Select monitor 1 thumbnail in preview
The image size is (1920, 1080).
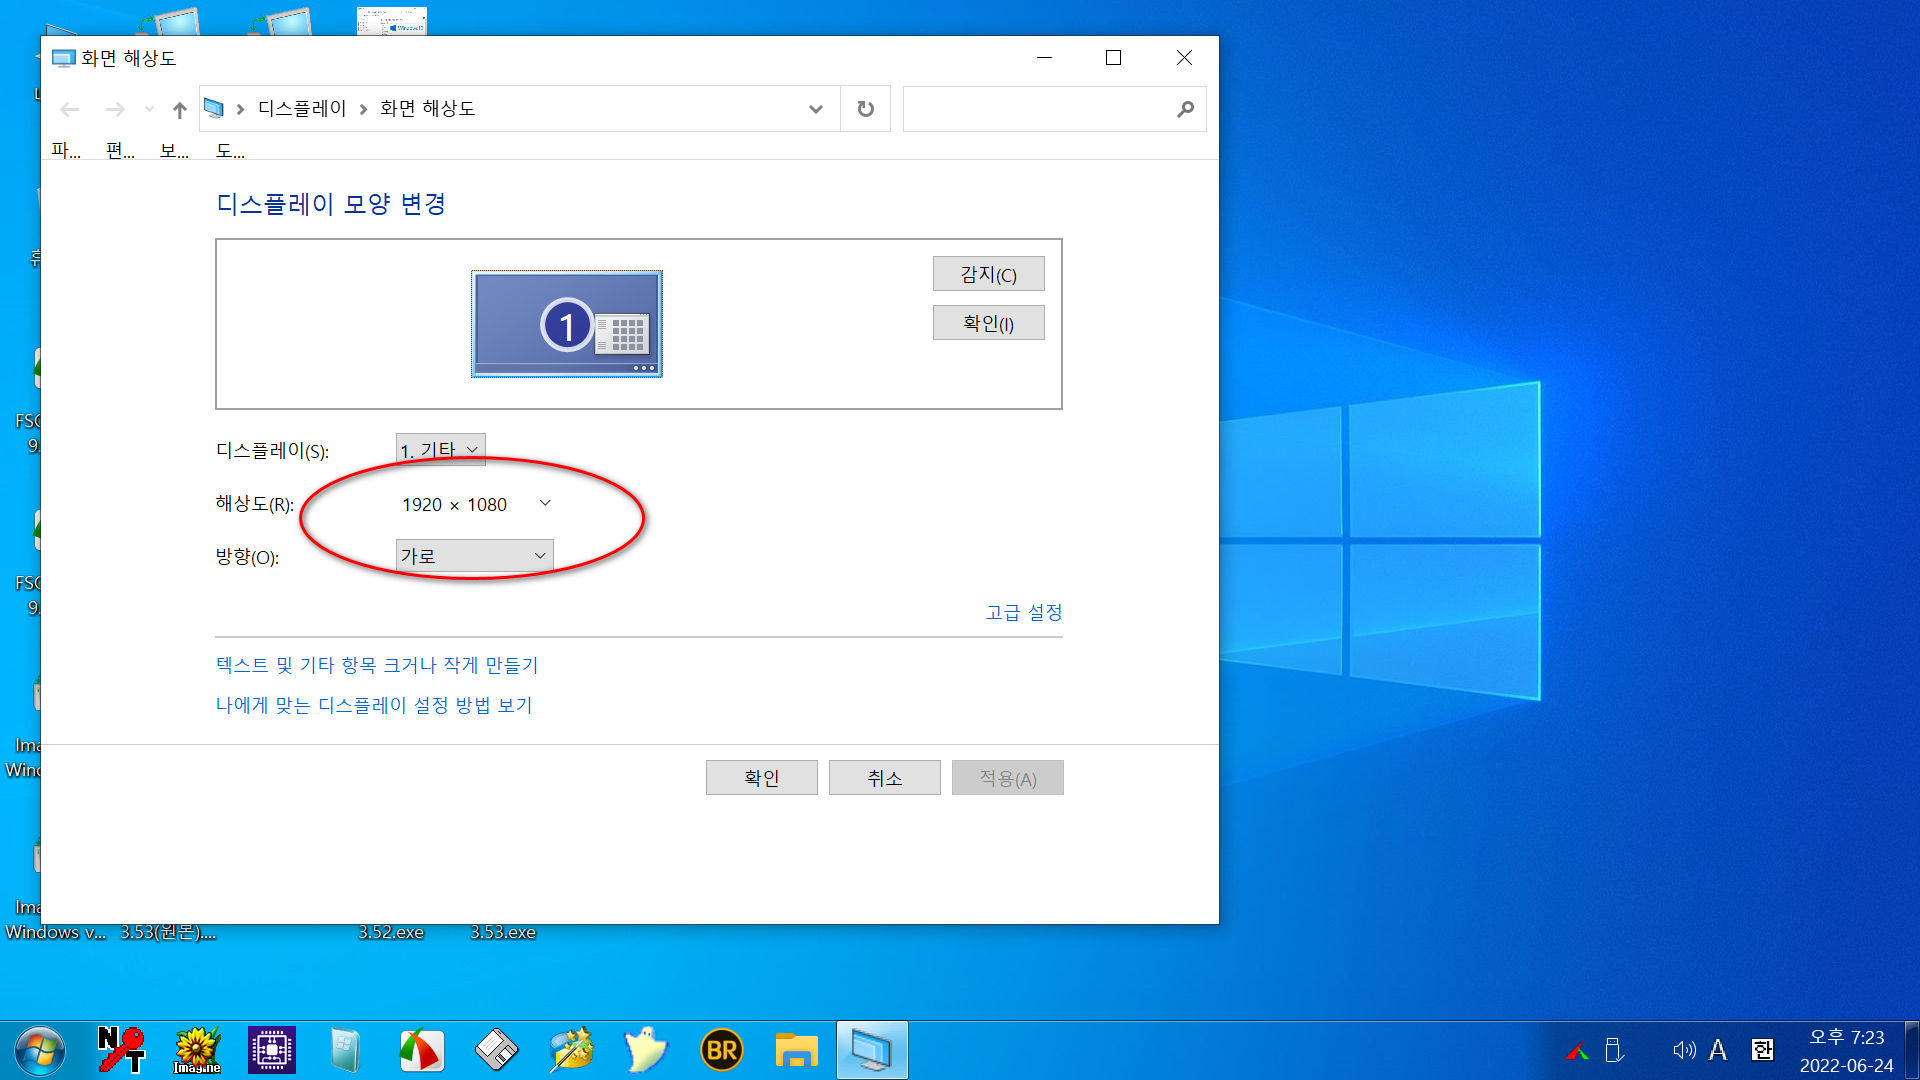click(567, 324)
